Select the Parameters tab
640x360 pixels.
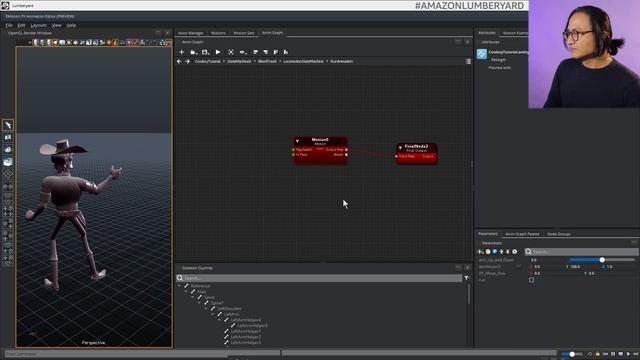pyautogui.click(x=488, y=234)
